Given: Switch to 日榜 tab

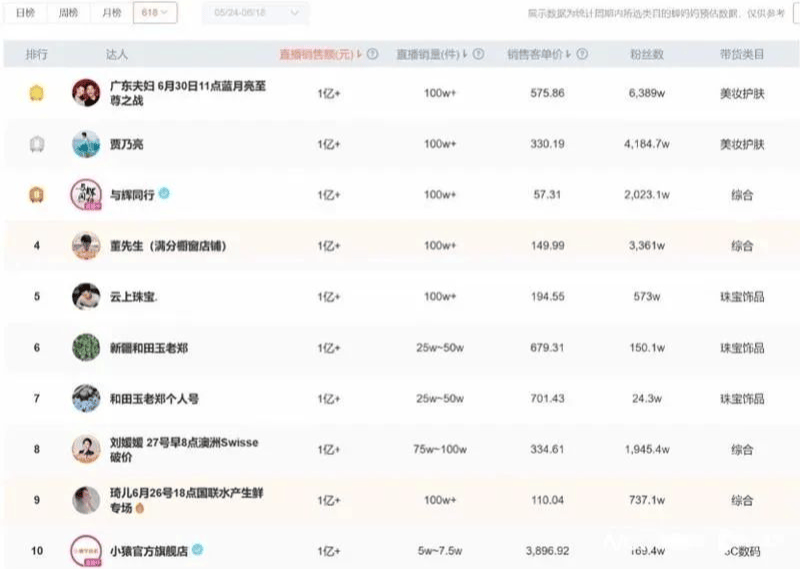Looking at the screenshot, I should tap(24, 13).
